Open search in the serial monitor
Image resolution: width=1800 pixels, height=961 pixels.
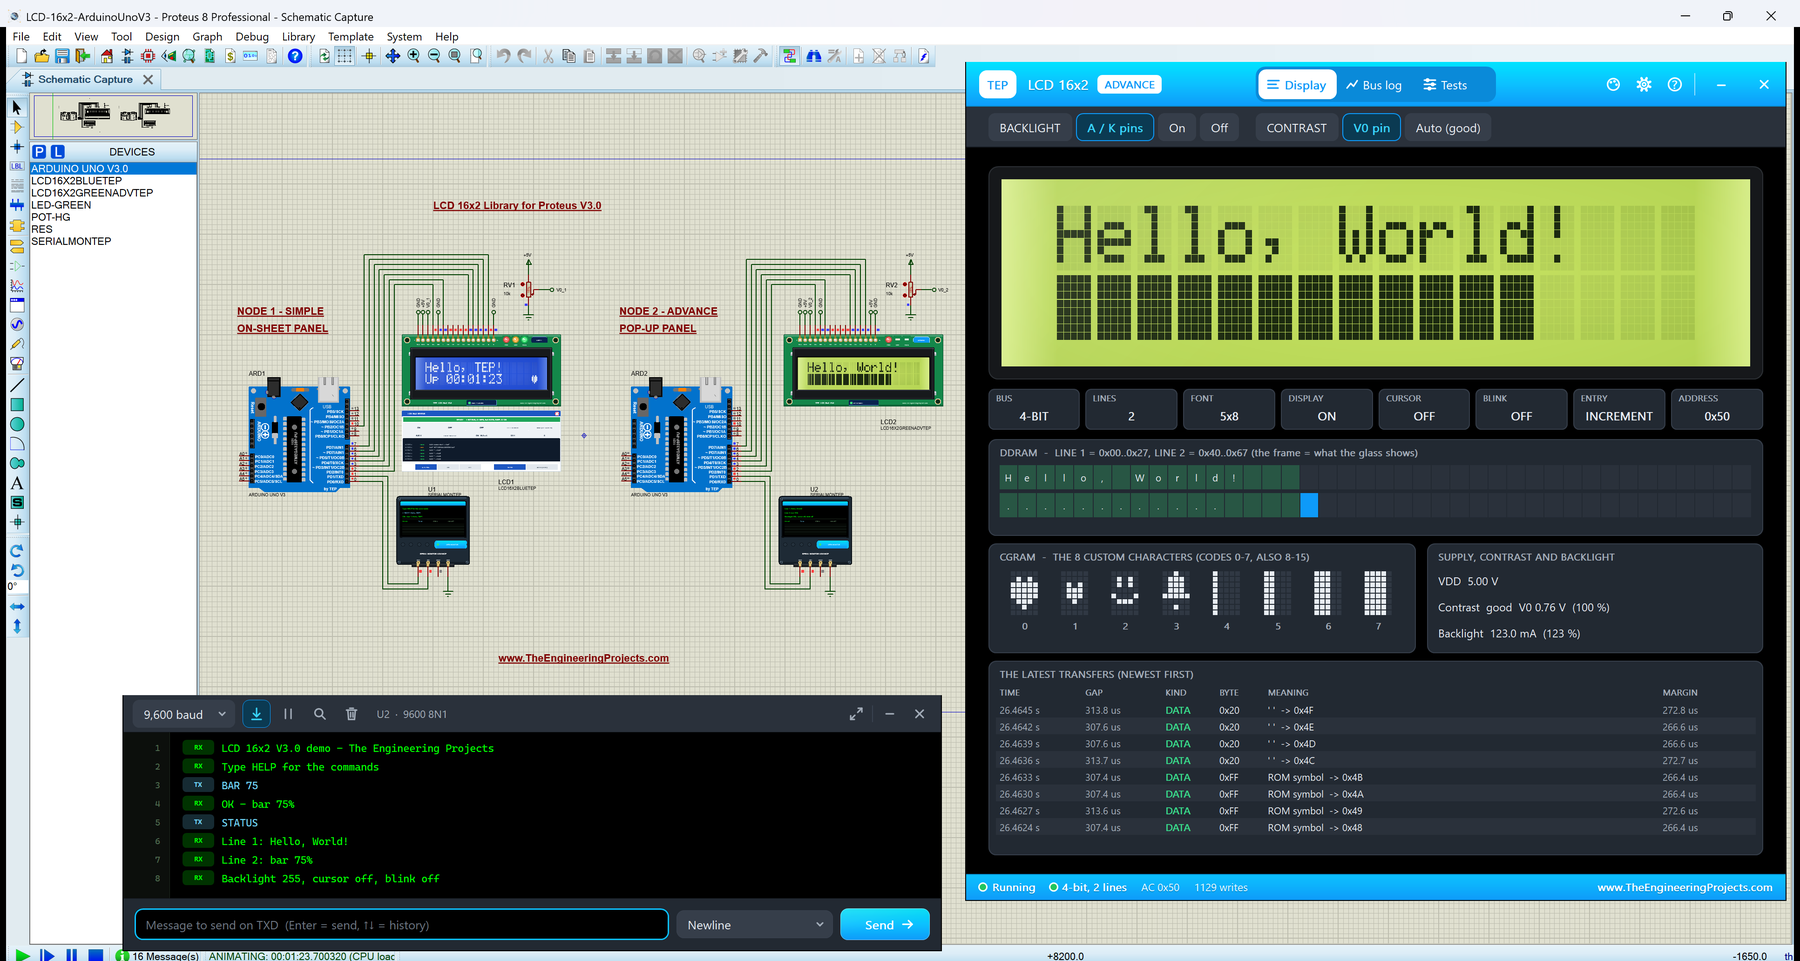(320, 714)
